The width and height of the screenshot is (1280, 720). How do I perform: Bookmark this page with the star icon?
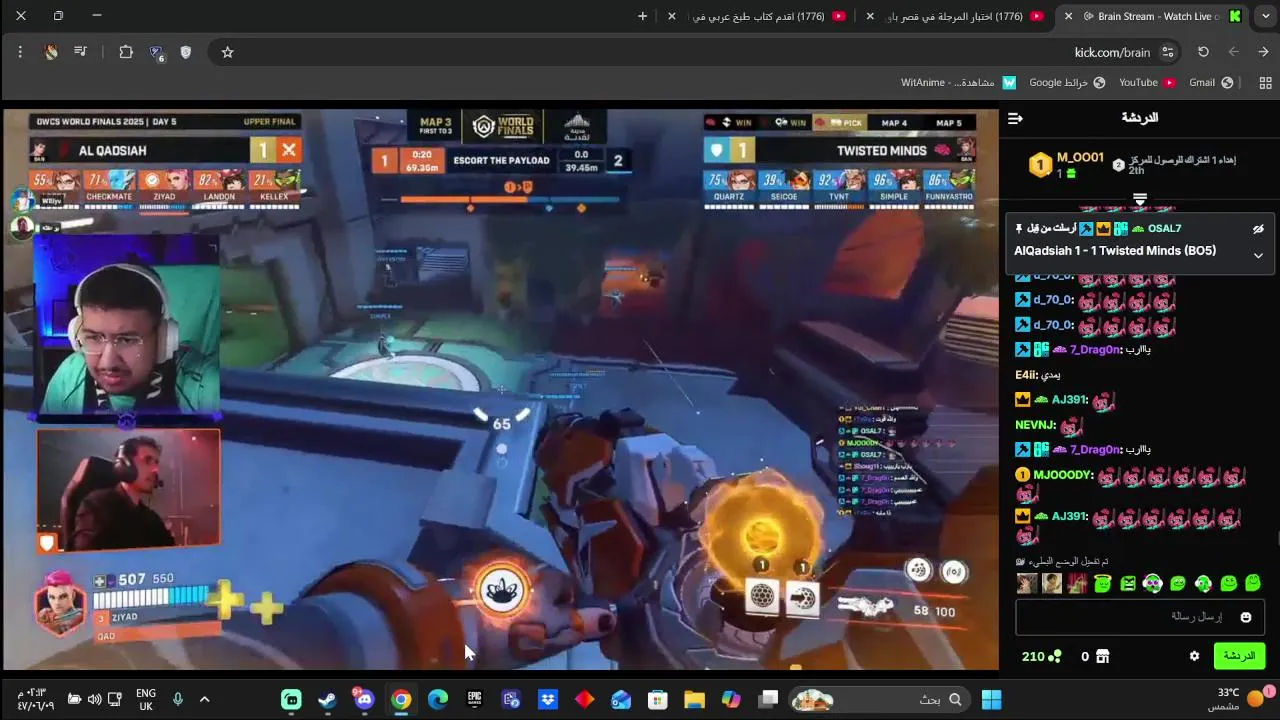coord(227,52)
